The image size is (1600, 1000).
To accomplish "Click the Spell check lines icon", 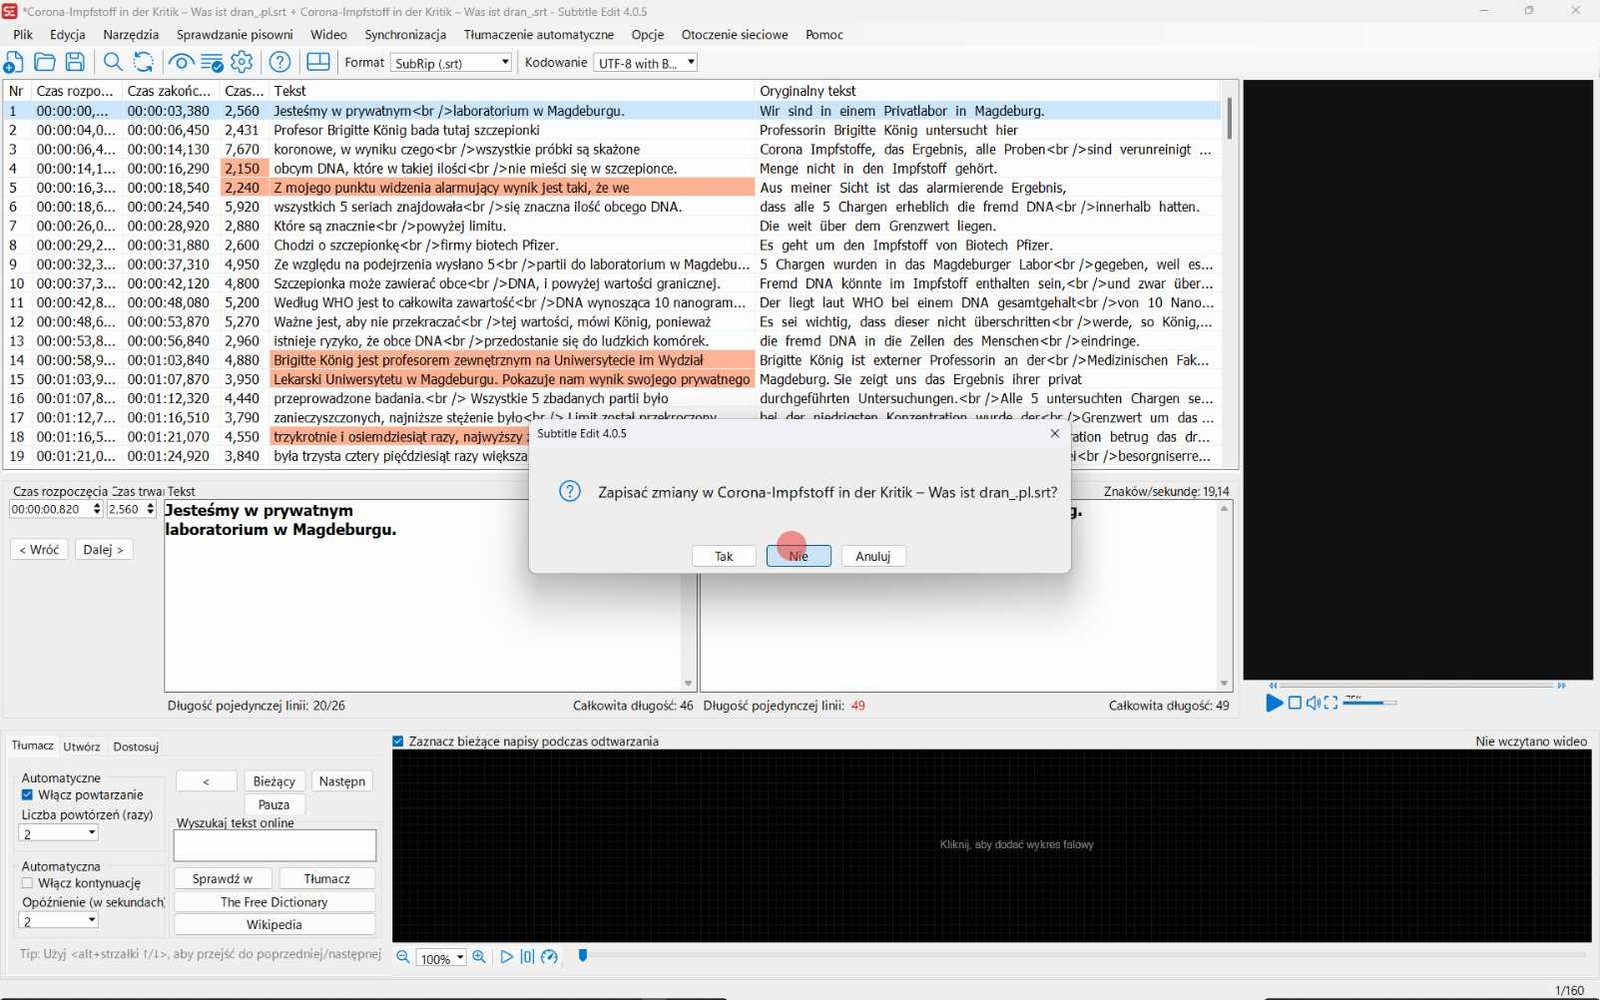I will pos(212,62).
